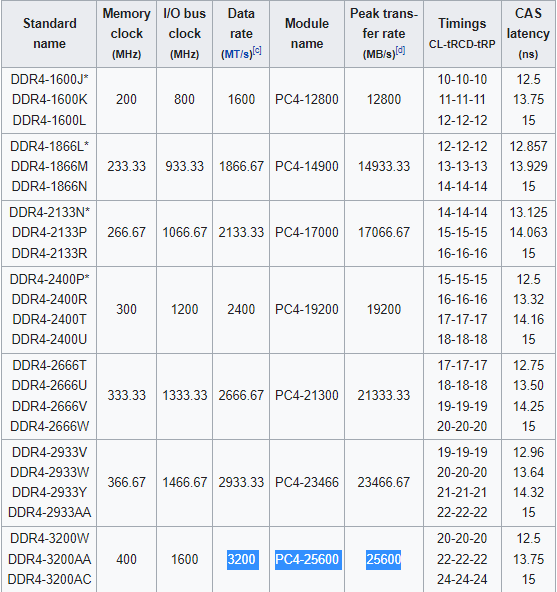Click the DDR4-2933AA standard name
The width and height of the screenshot is (557, 592).
click(49, 513)
